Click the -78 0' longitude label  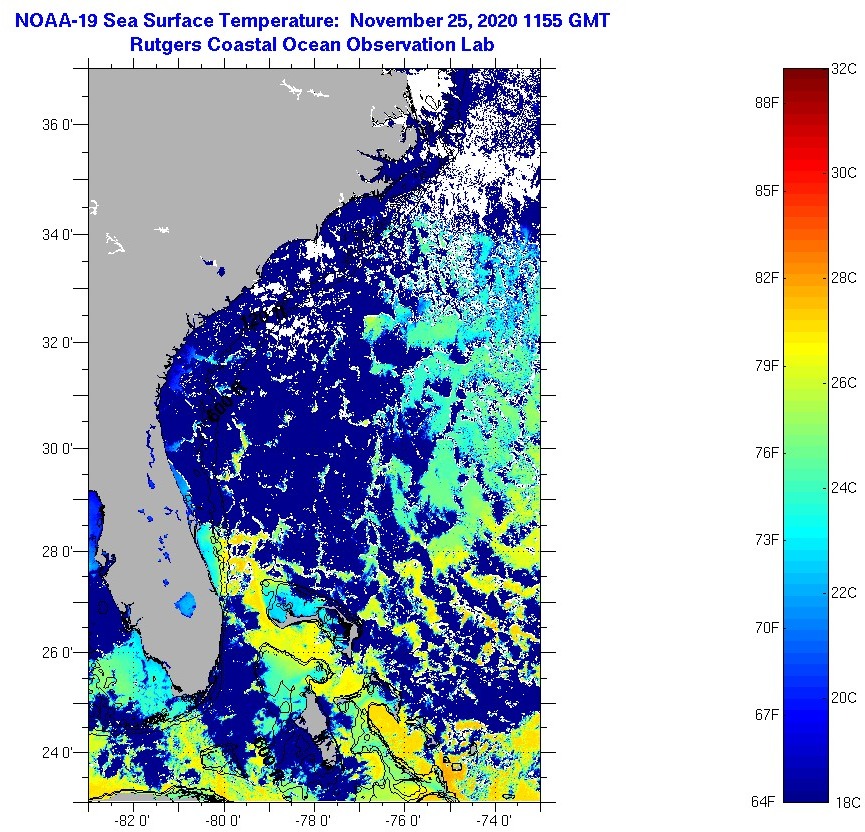pos(313,821)
